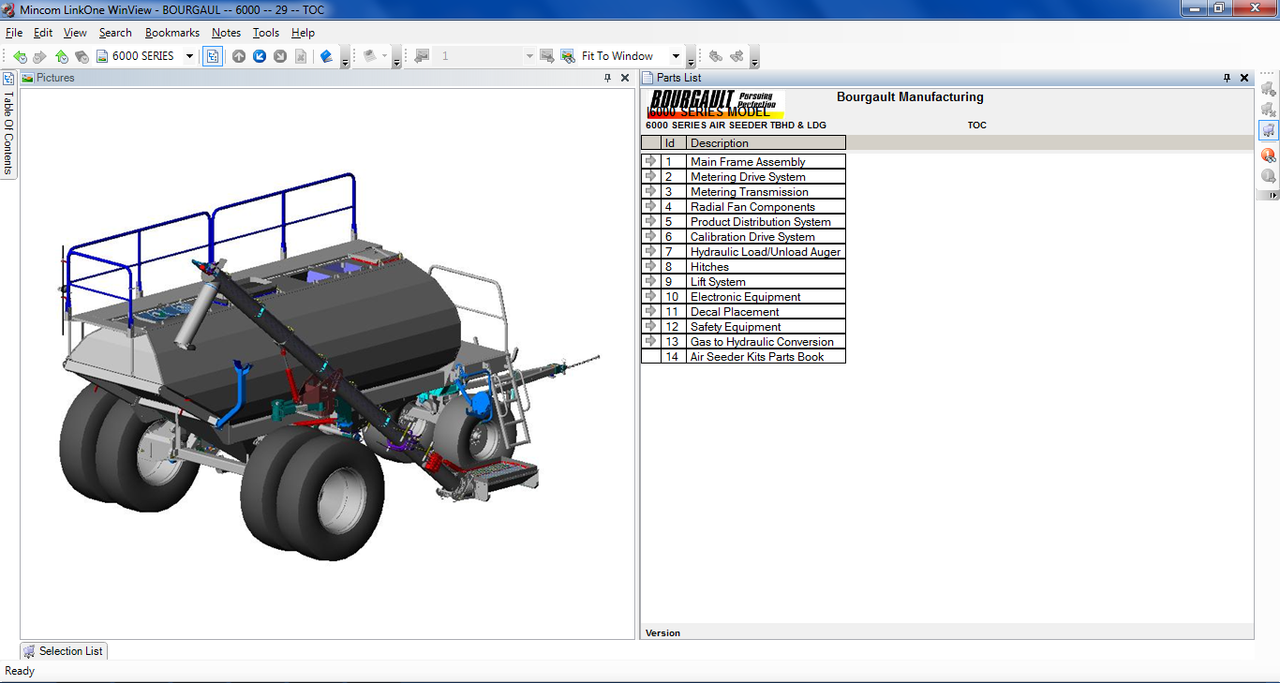
Task: Open the Search menu
Action: pyautogui.click(x=115, y=33)
